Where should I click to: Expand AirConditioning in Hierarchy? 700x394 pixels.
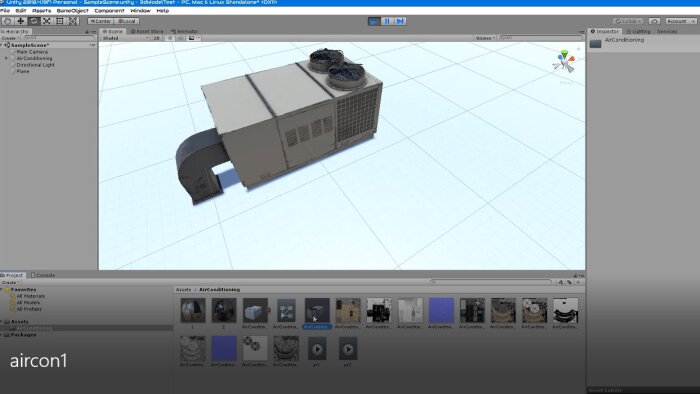(x=6, y=58)
